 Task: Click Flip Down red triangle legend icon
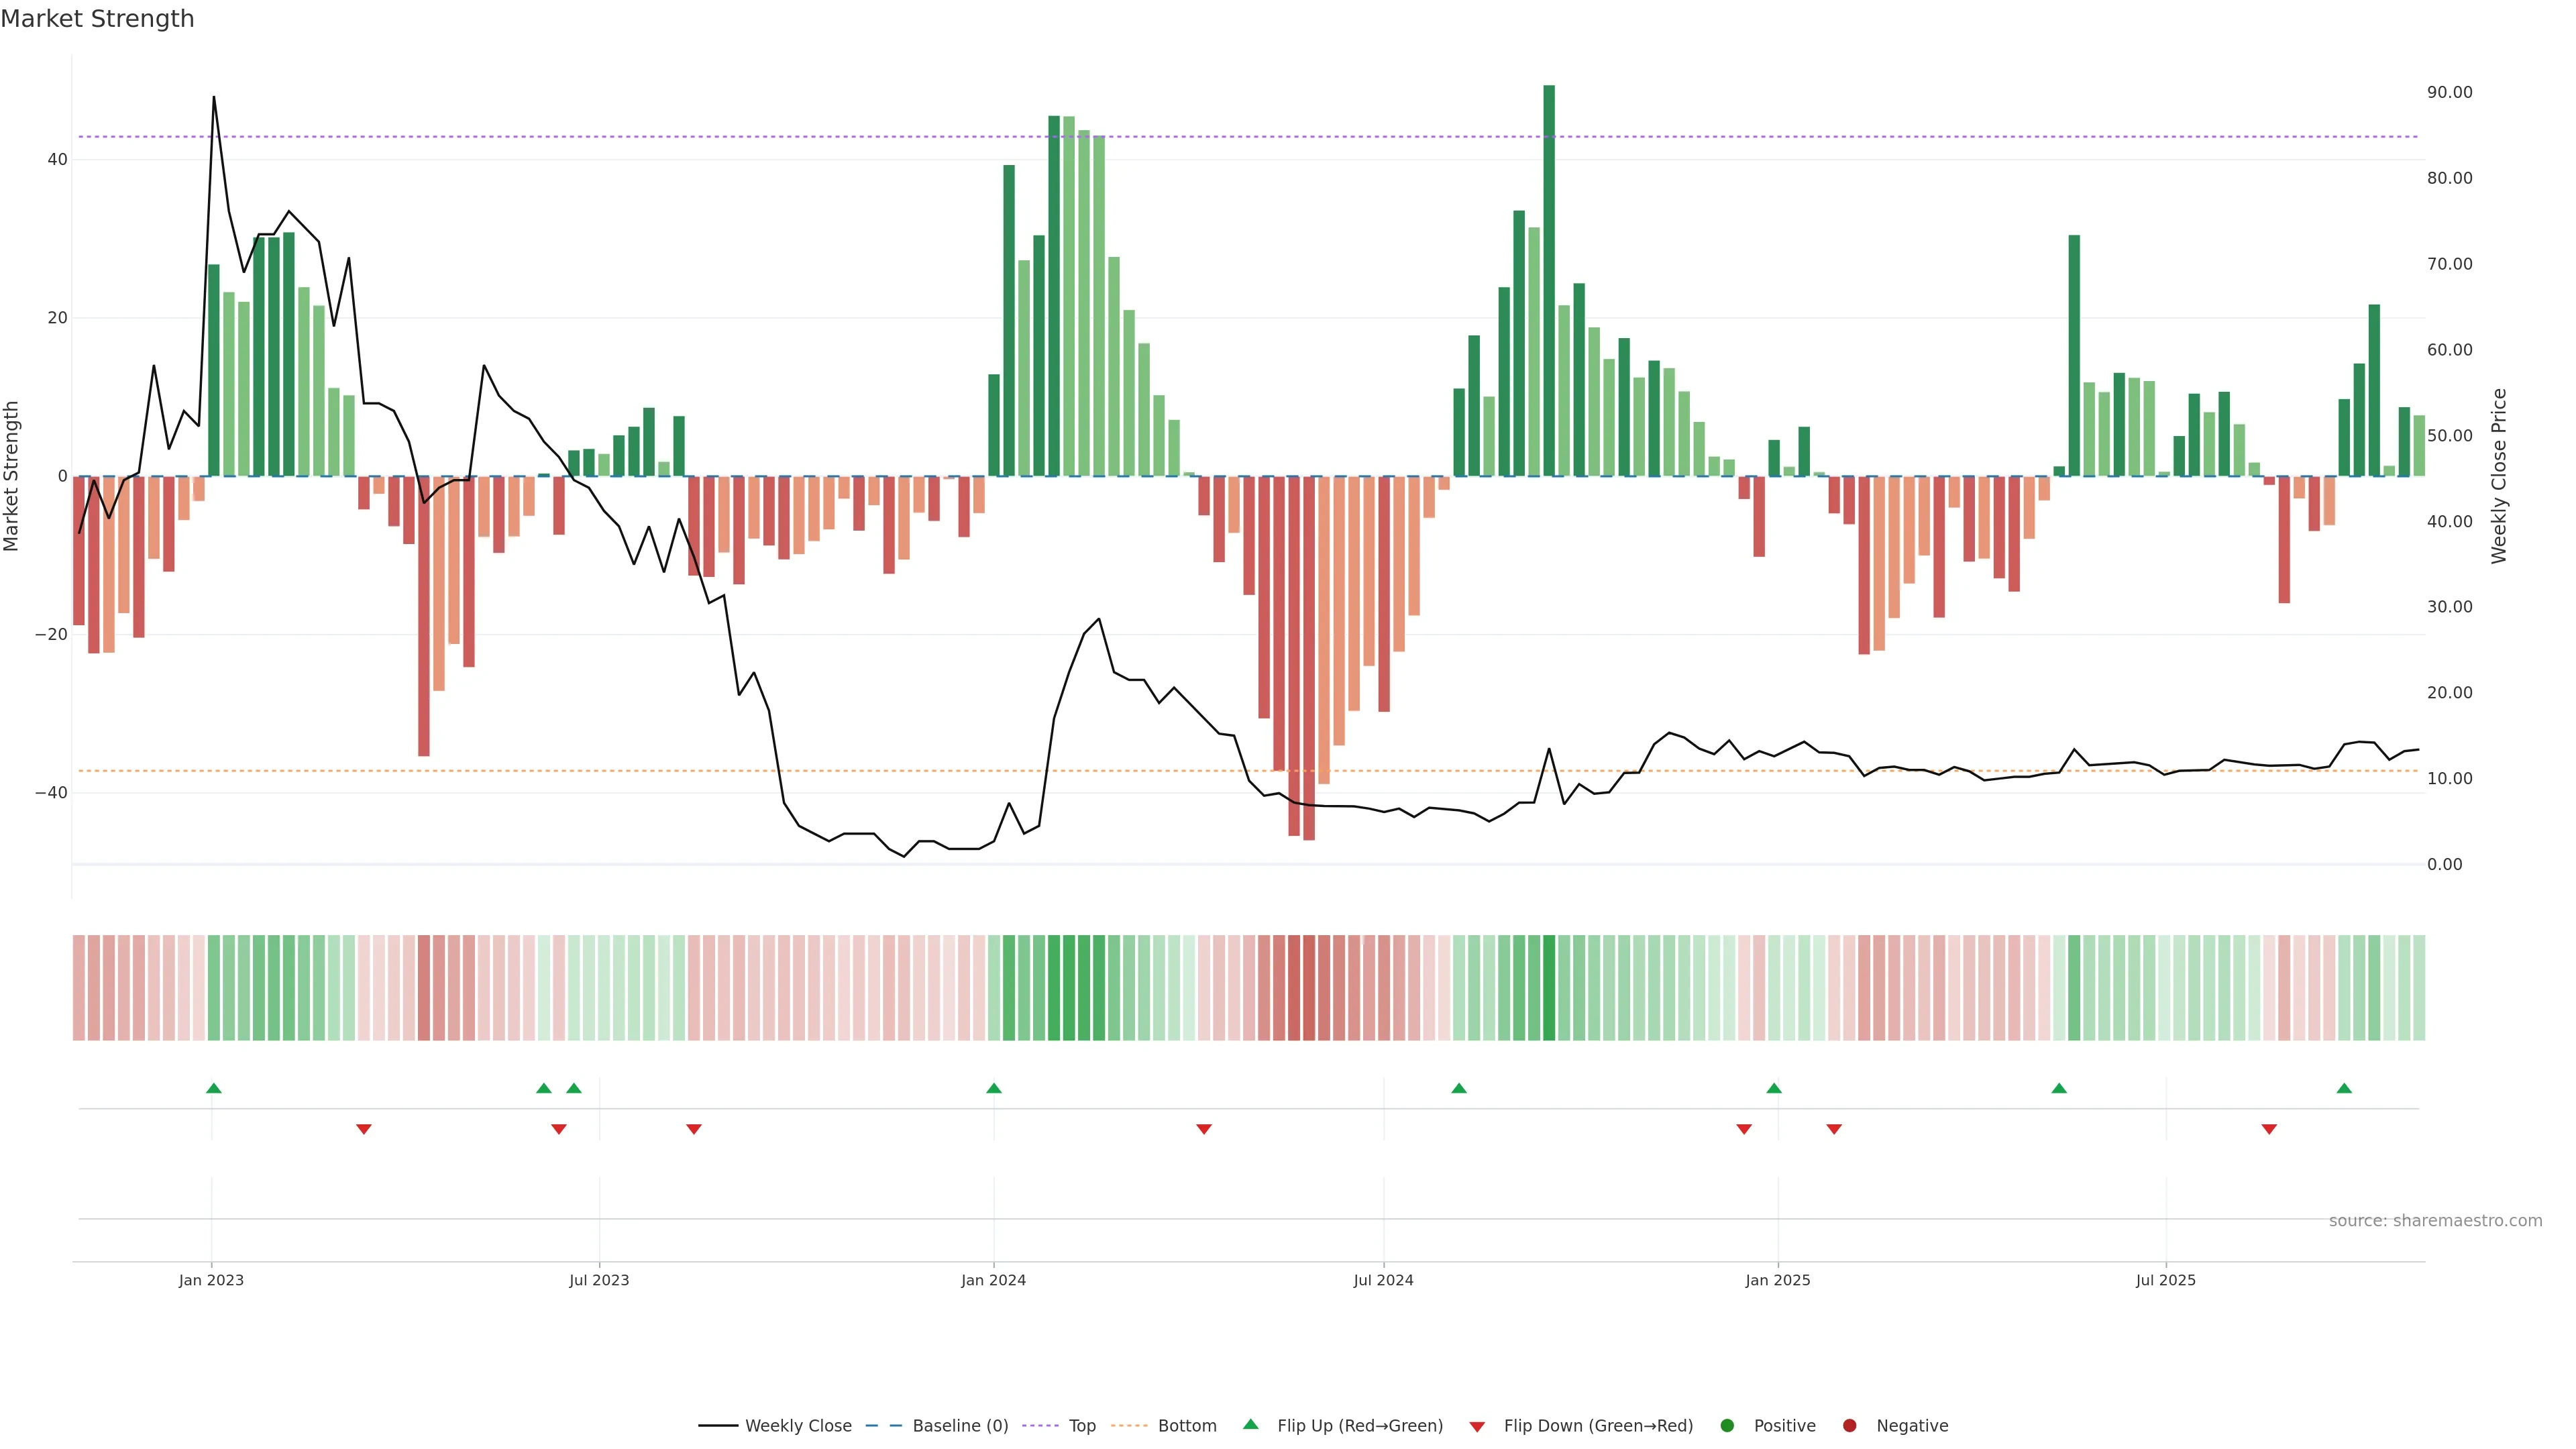coord(1477,1427)
